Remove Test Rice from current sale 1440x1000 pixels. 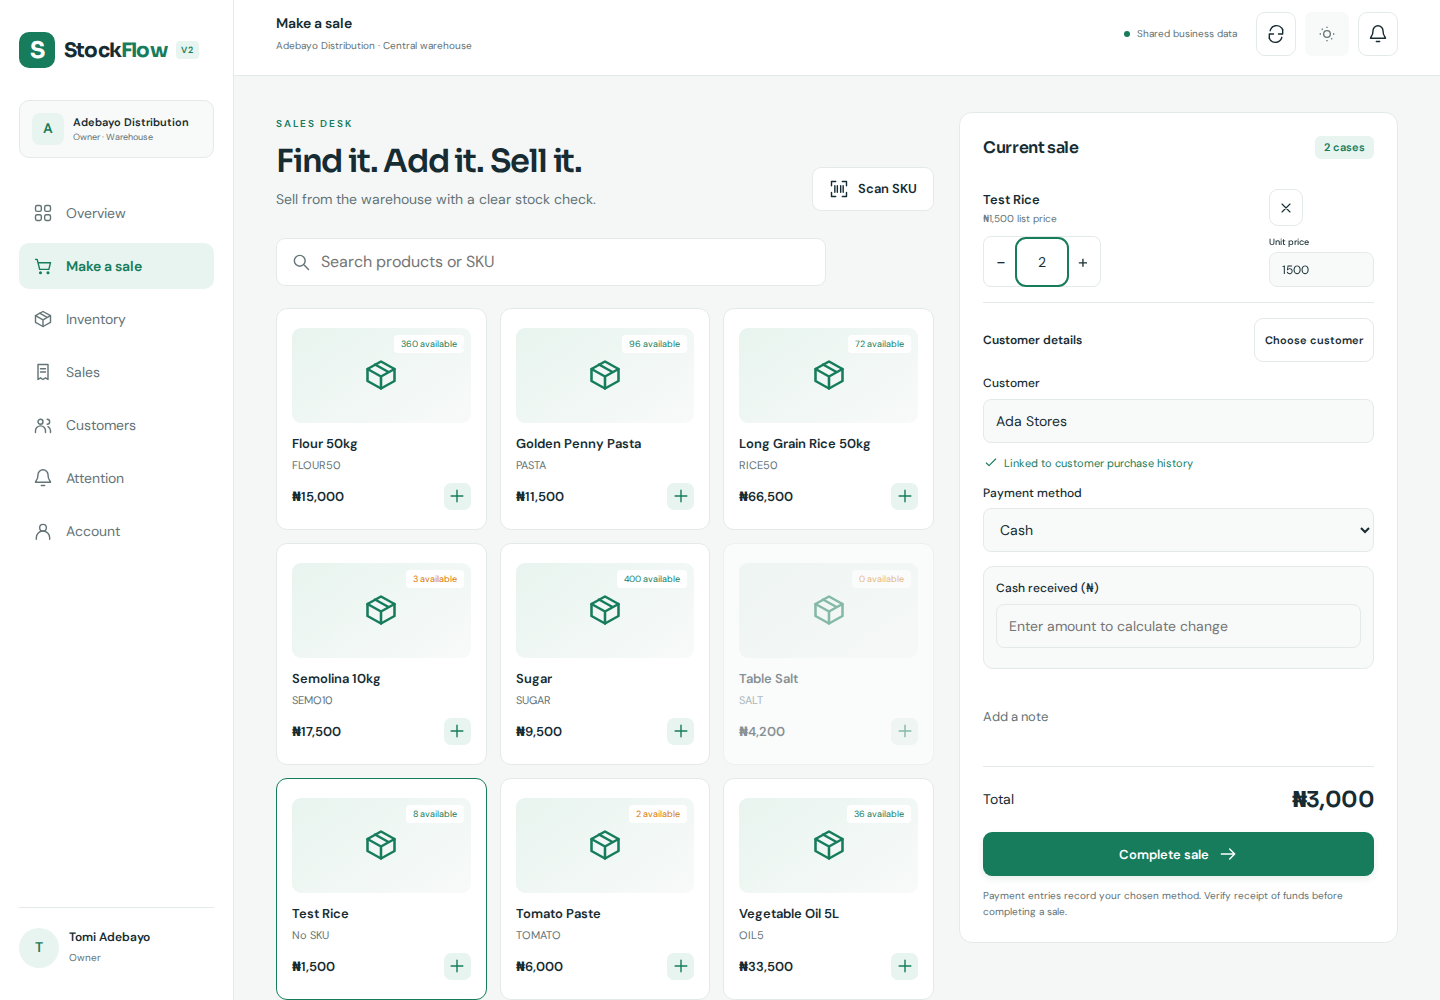coord(1286,208)
